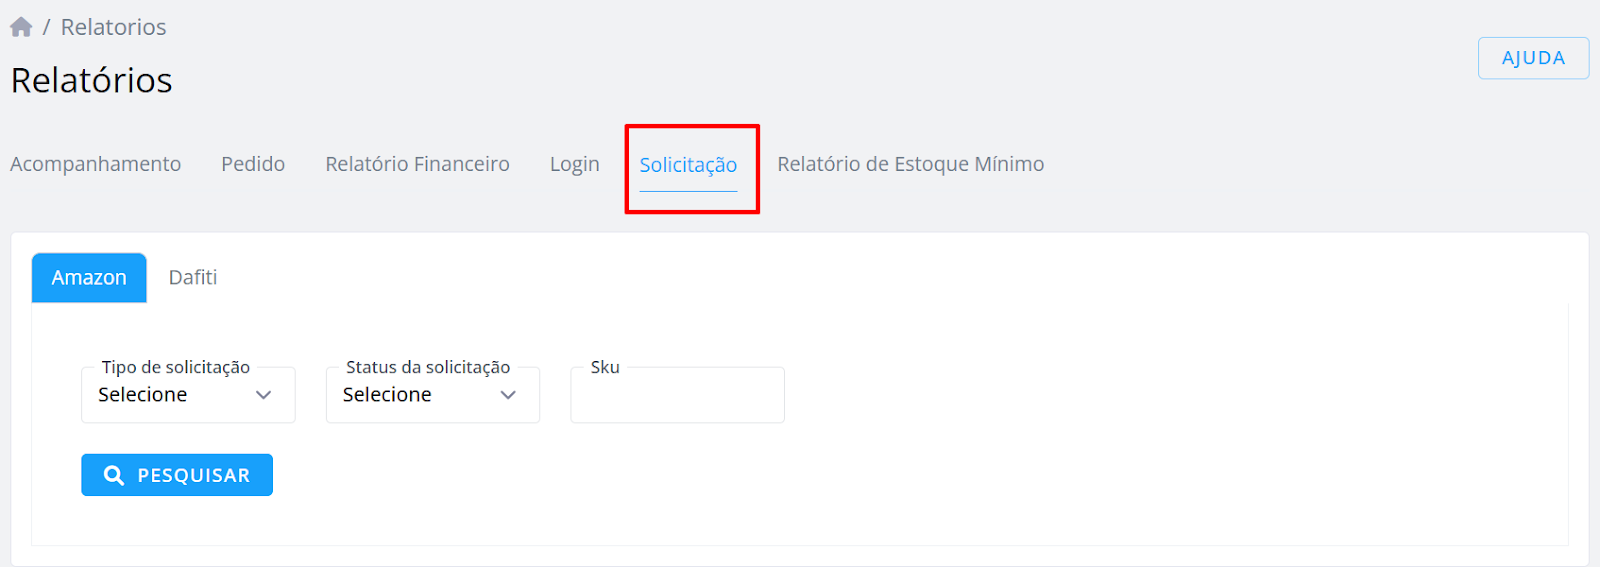Click the magnifier icon on PESQUISAR
The width and height of the screenshot is (1600, 567).
[114, 476]
